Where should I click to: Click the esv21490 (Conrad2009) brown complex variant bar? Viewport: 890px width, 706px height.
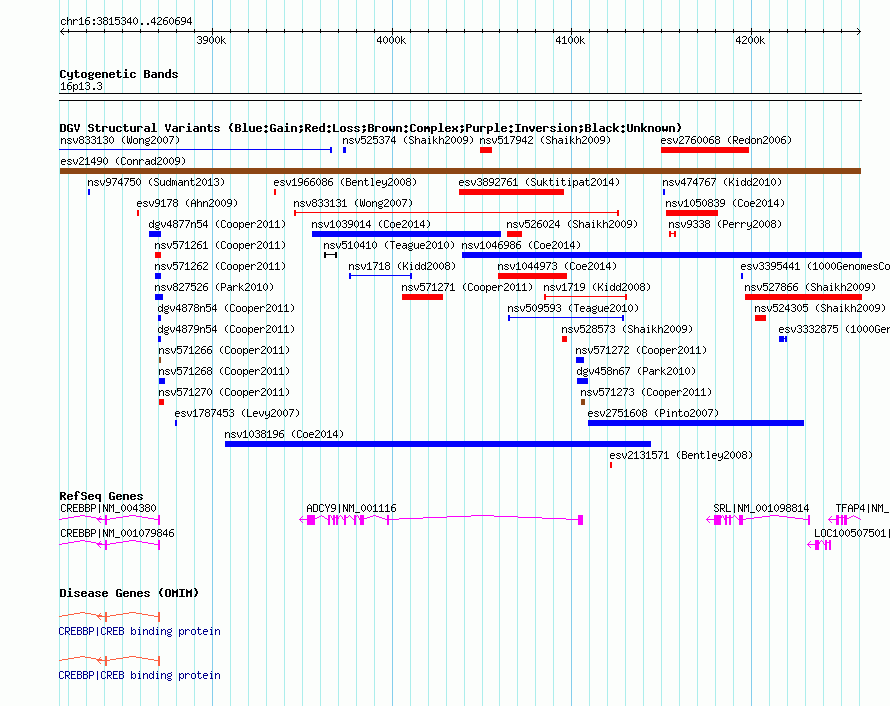tap(460, 171)
